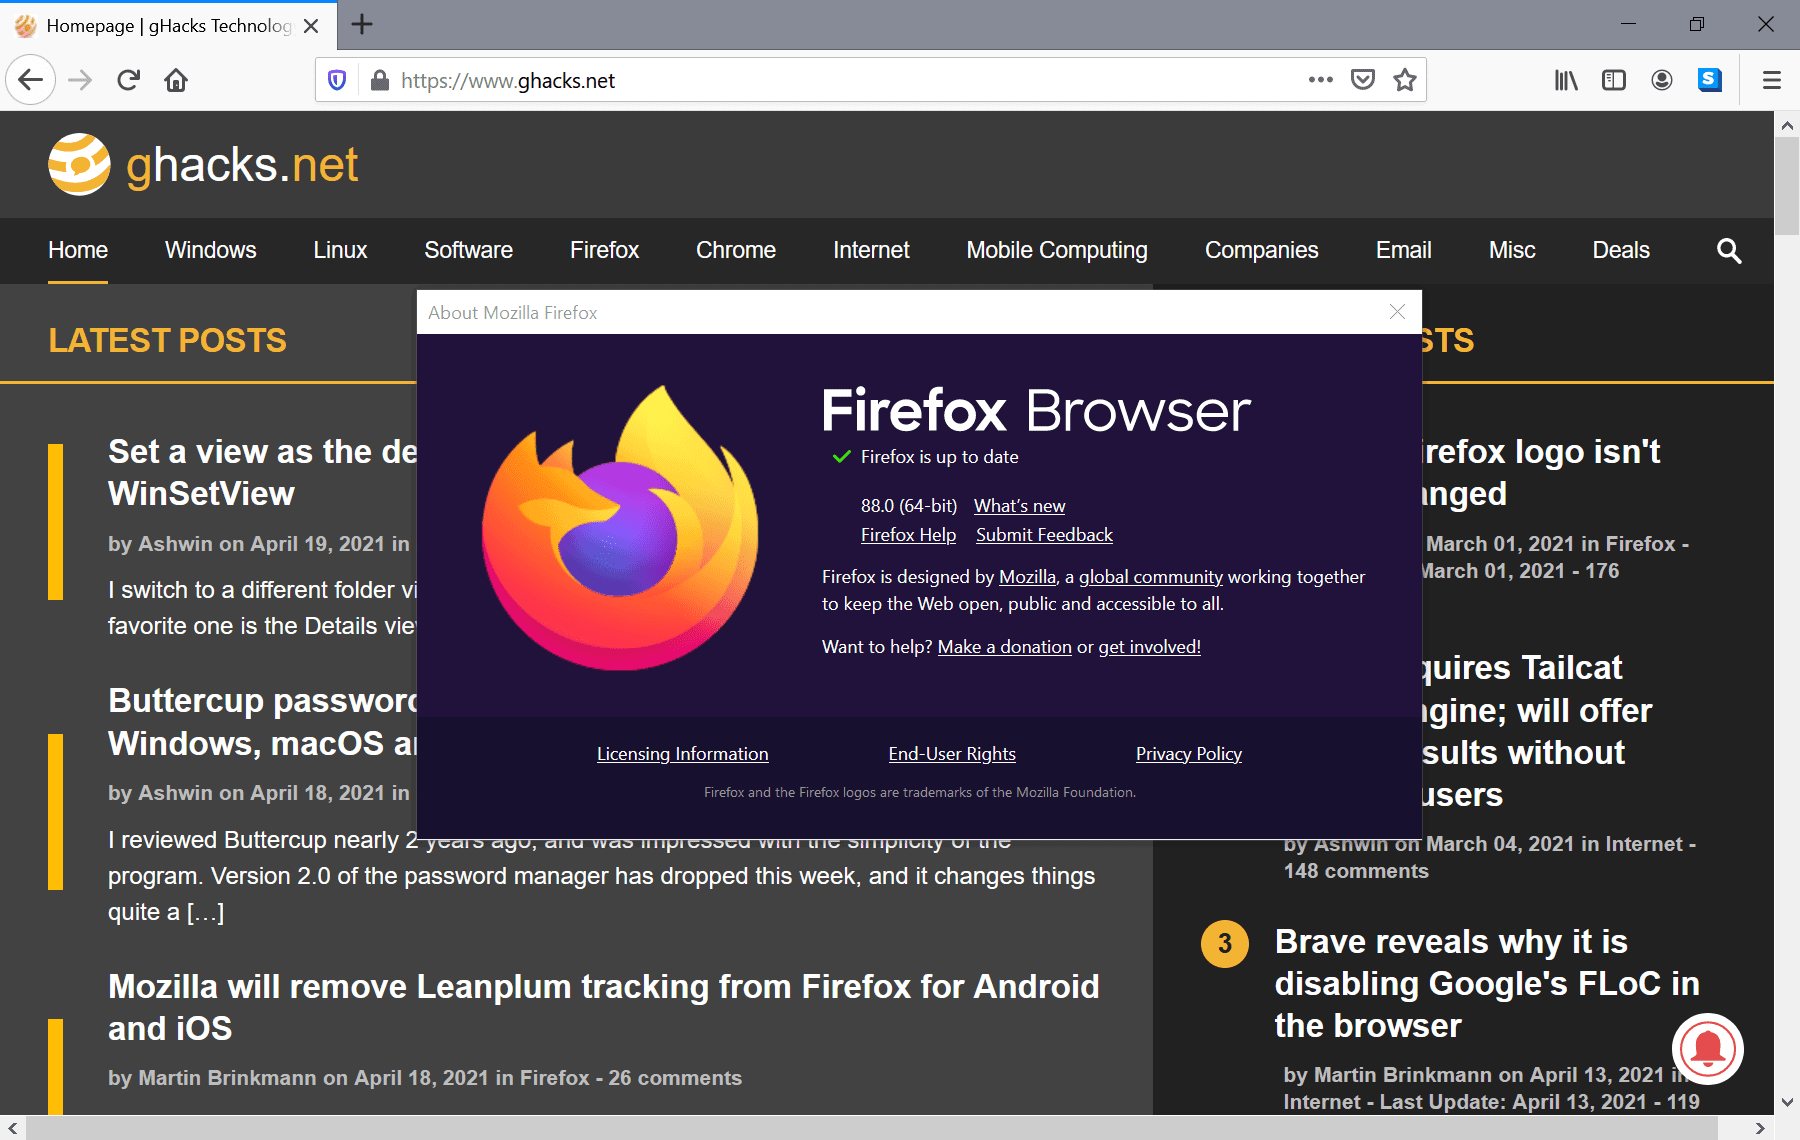The height and width of the screenshot is (1140, 1800).
Task: Click the Home button in the toolbar
Action: pos(176,80)
